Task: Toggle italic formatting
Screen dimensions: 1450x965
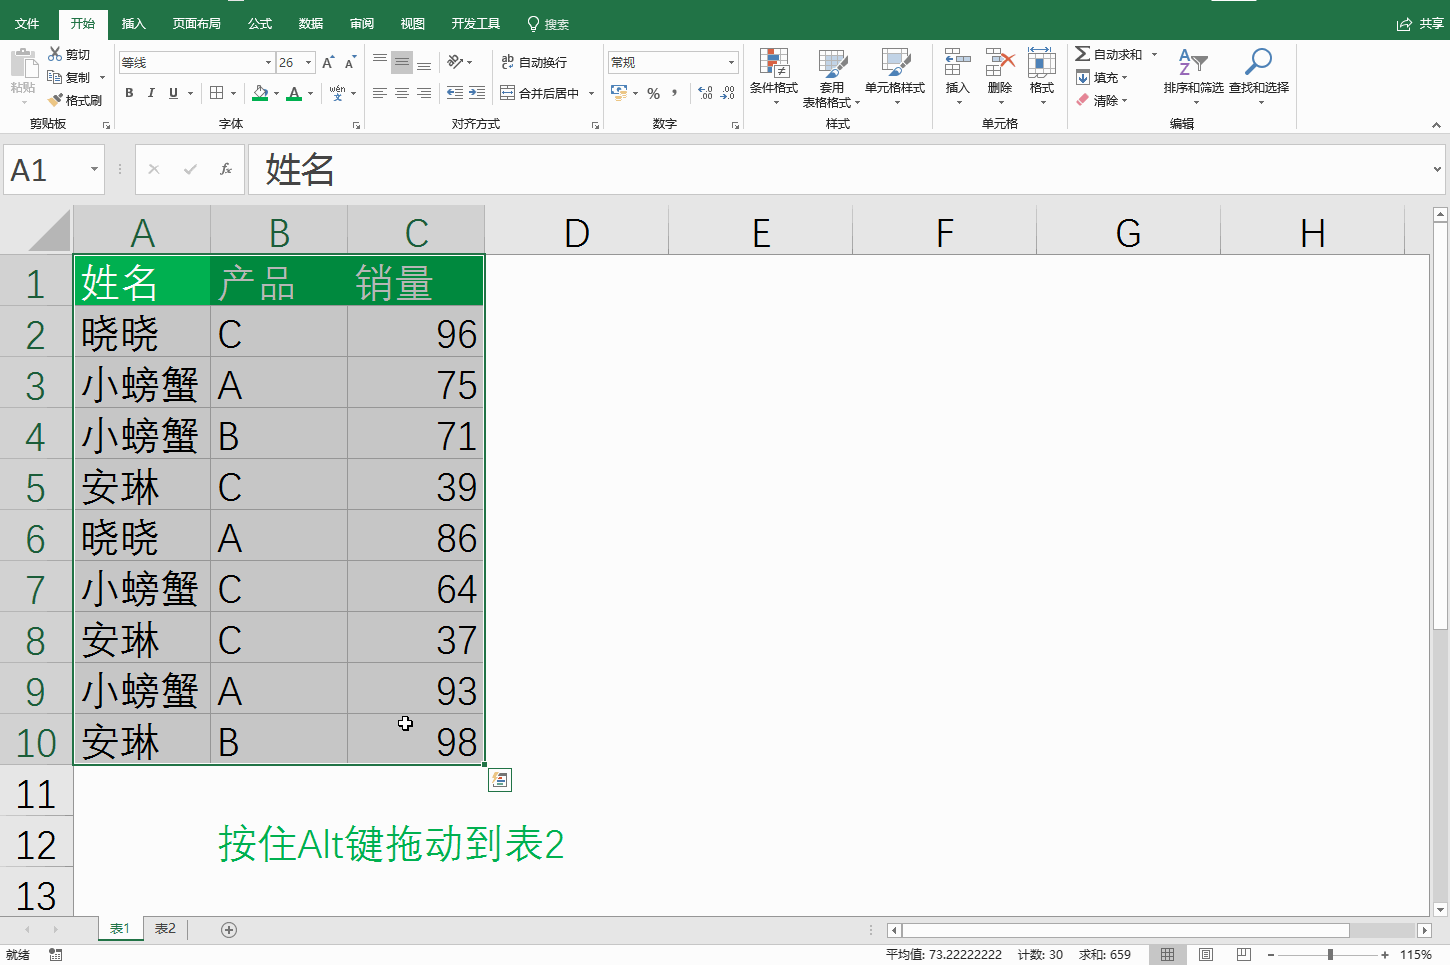Action: pyautogui.click(x=151, y=93)
